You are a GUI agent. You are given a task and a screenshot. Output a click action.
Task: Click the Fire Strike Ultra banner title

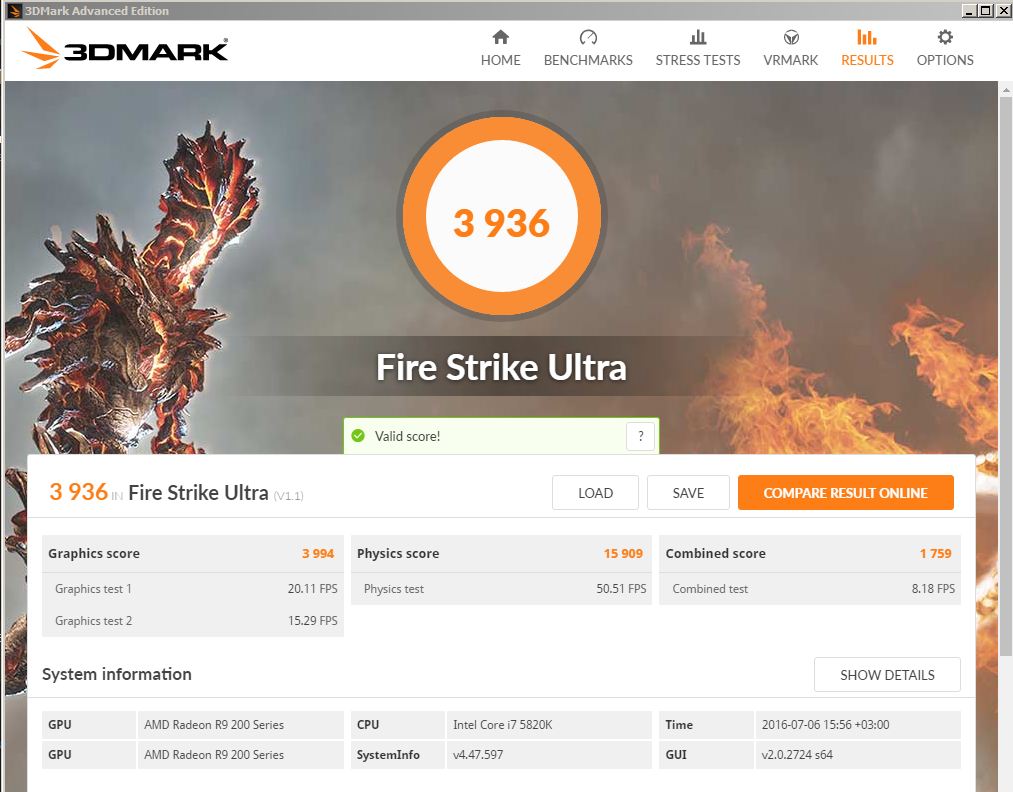point(501,367)
